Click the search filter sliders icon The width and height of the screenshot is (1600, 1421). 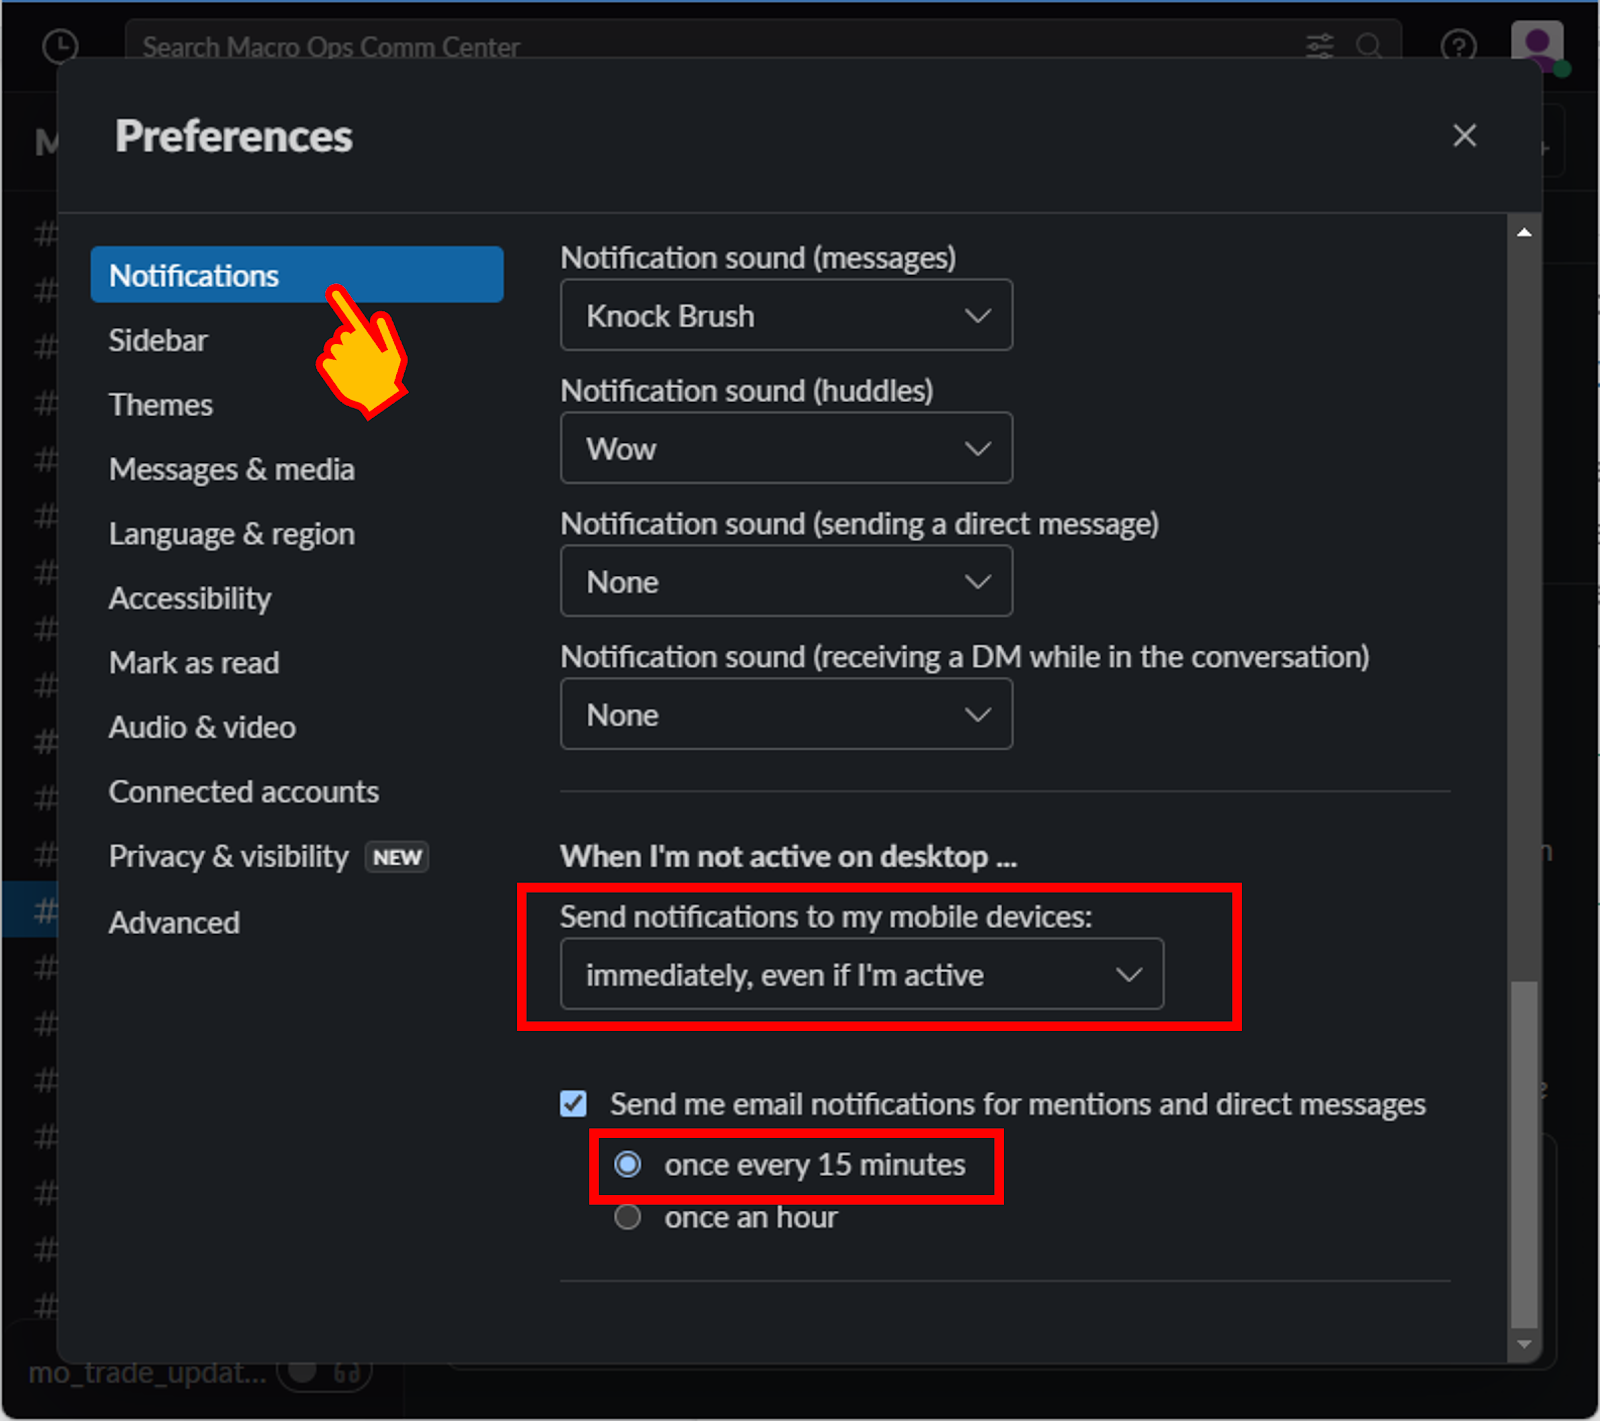1320,46
